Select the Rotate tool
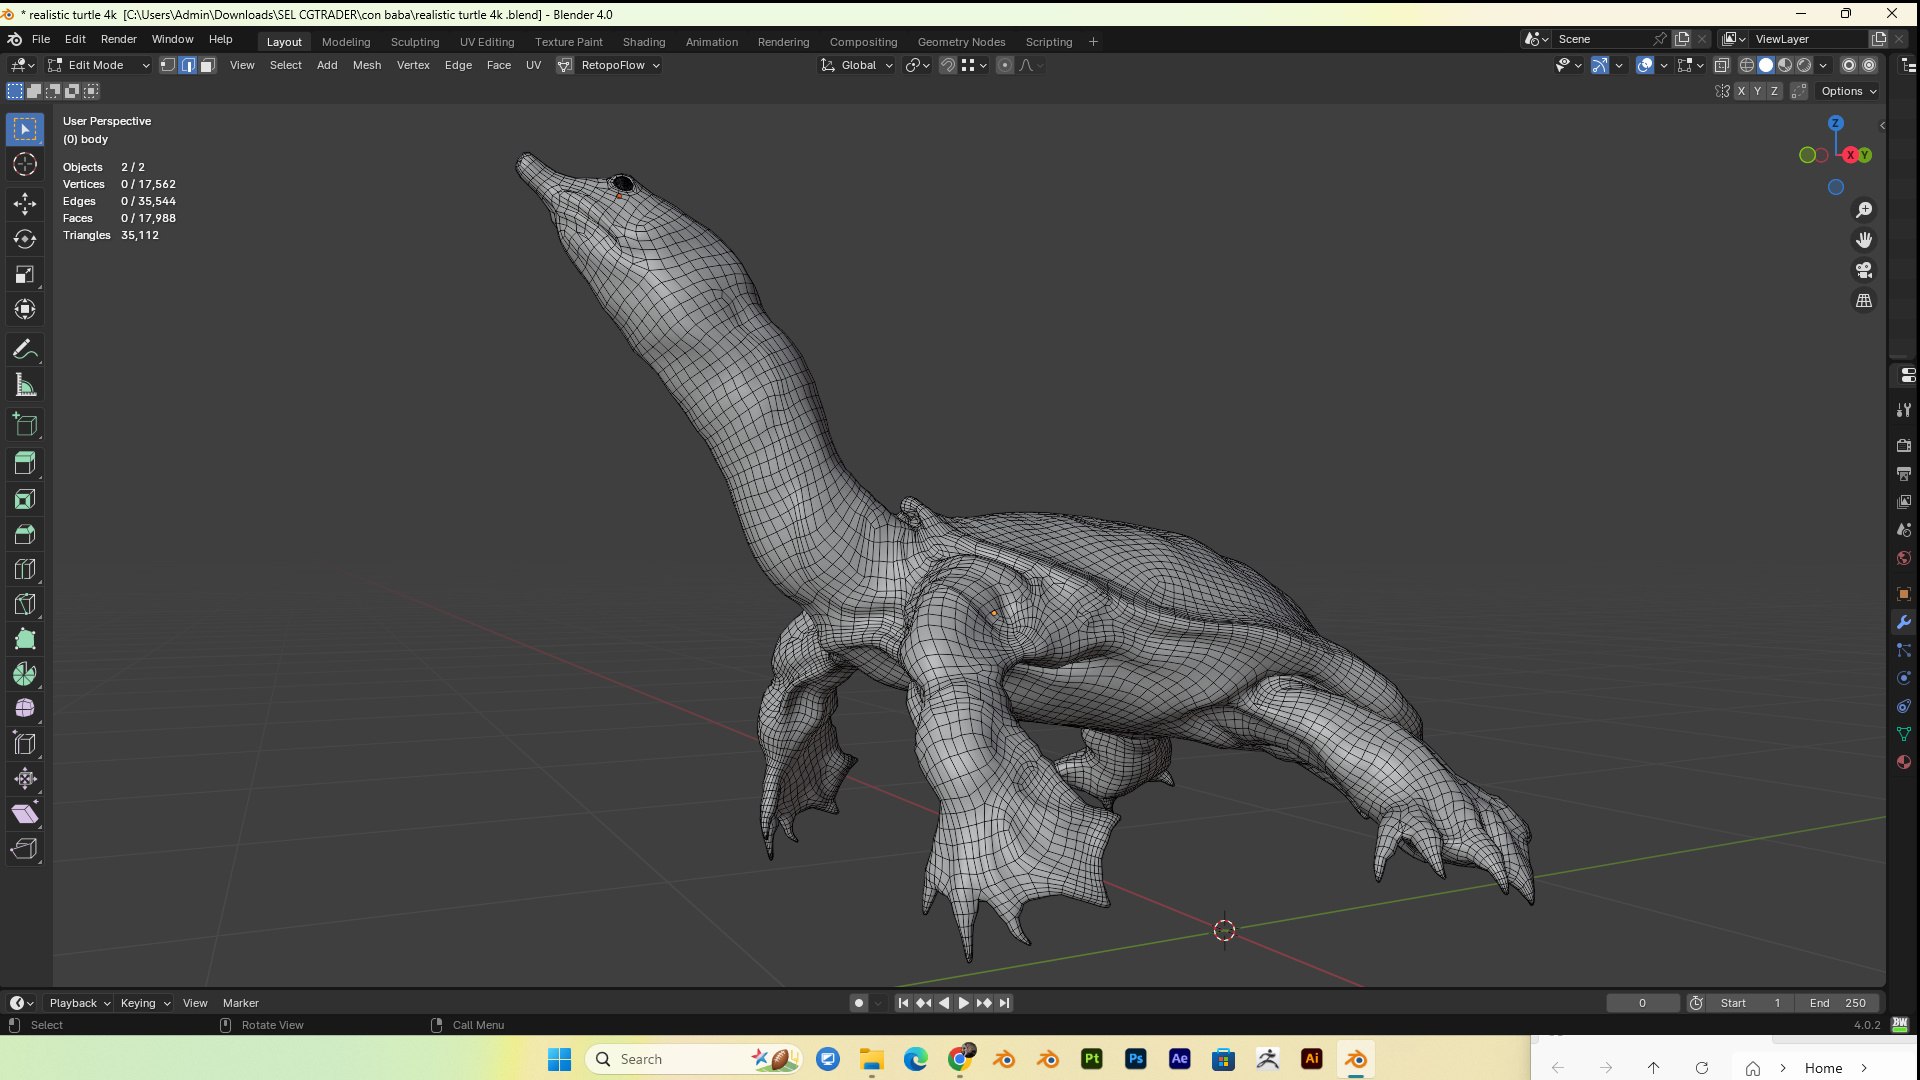1920x1080 pixels. 25,239
